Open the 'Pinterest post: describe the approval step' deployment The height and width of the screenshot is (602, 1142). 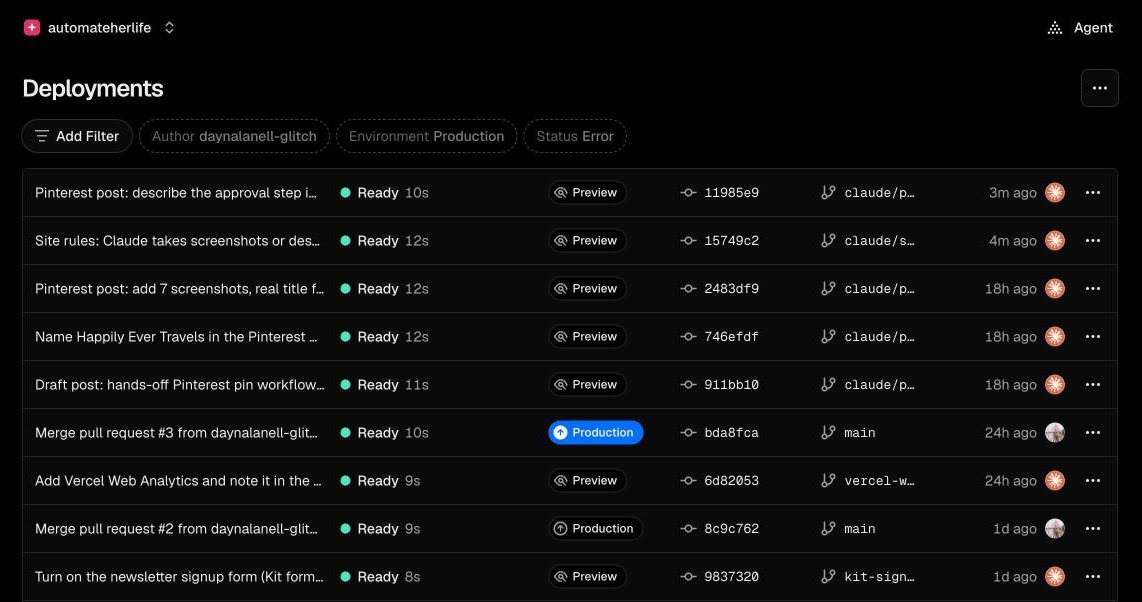176,193
